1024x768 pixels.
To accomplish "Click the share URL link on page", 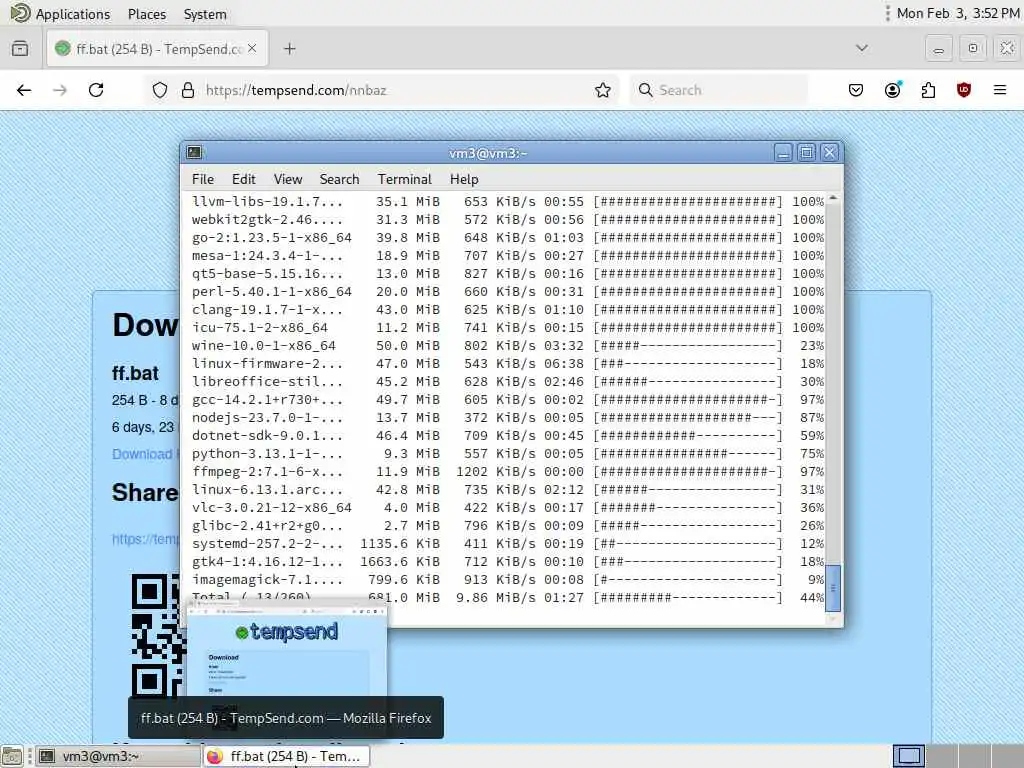I will (x=145, y=539).
